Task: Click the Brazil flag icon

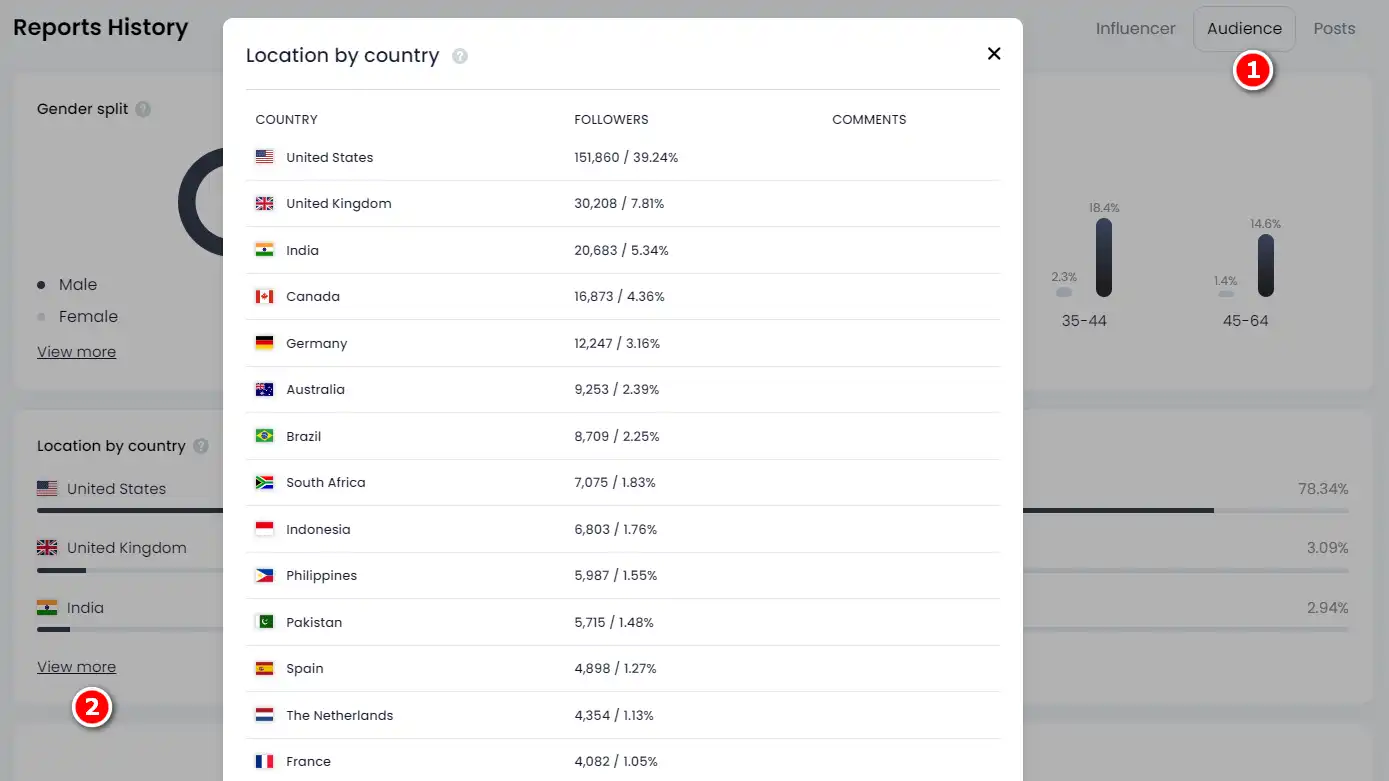Action: (x=265, y=436)
